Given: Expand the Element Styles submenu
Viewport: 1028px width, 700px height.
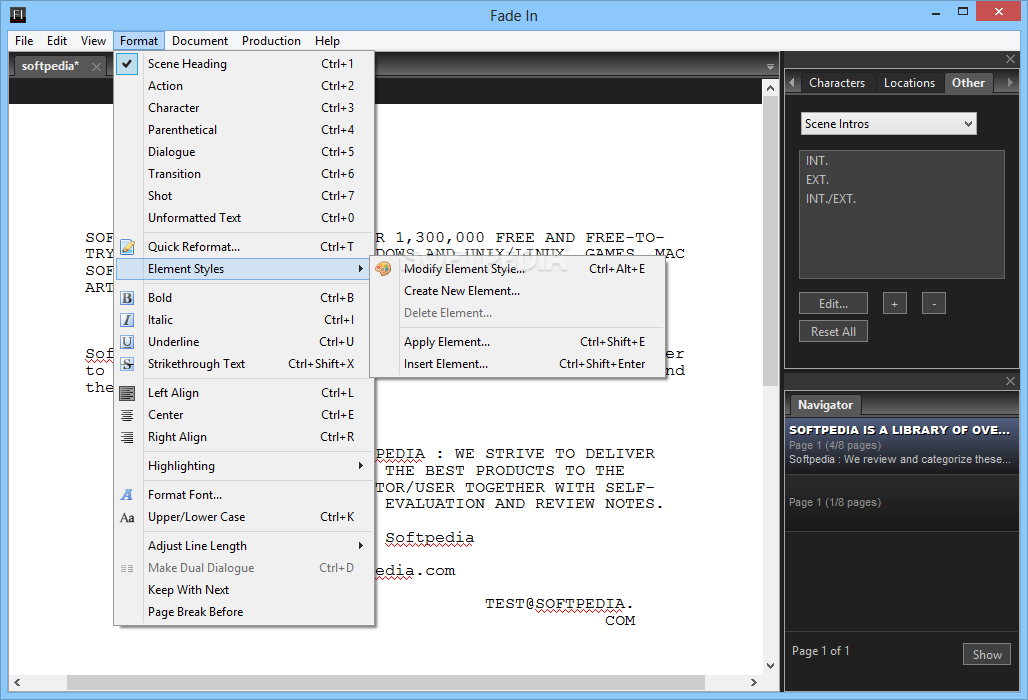Looking at the screenshot, I should (x=241, y=269).
